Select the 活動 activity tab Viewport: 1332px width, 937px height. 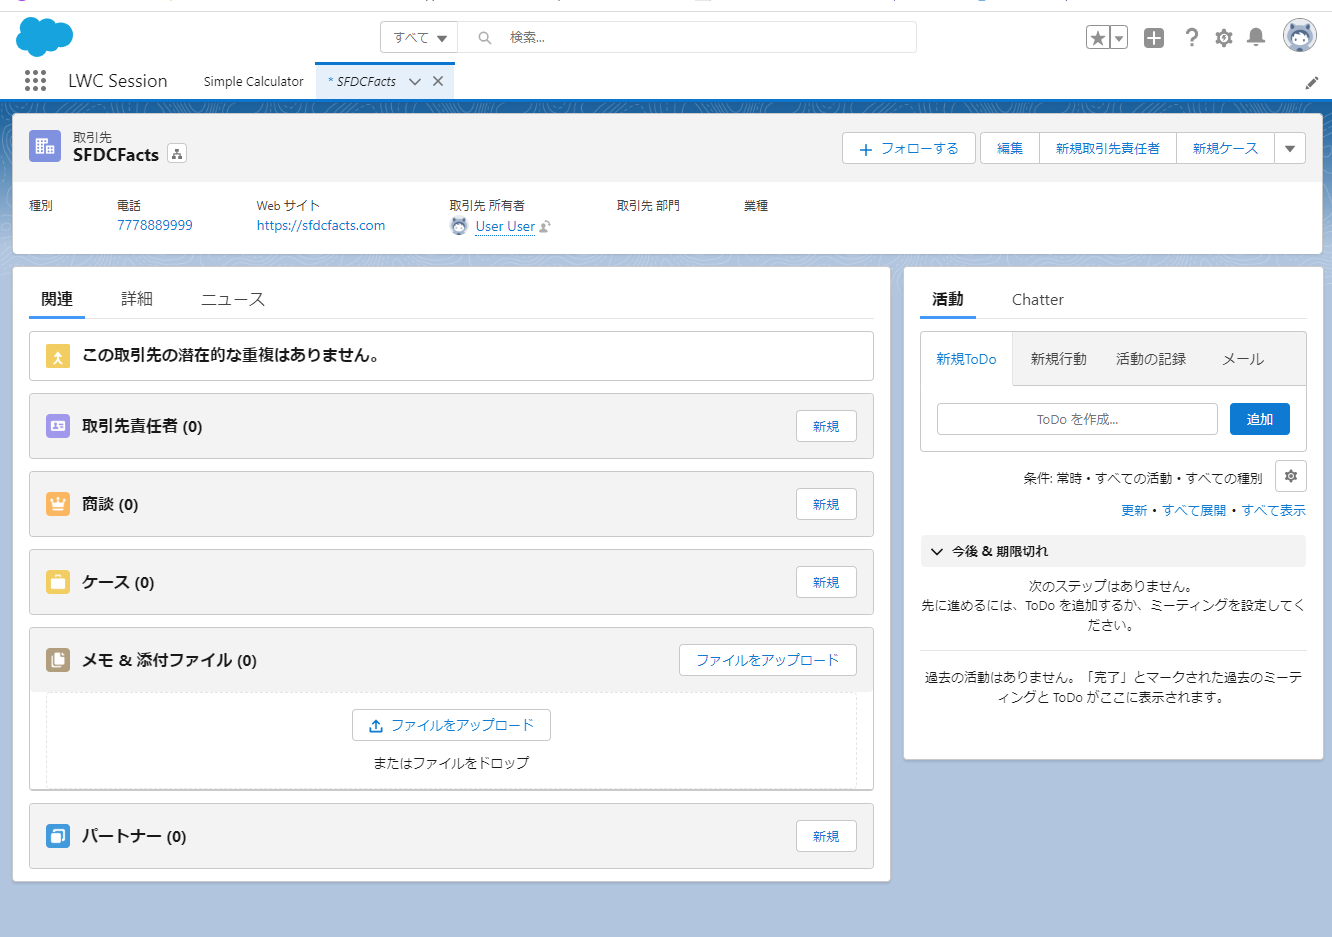948,299
